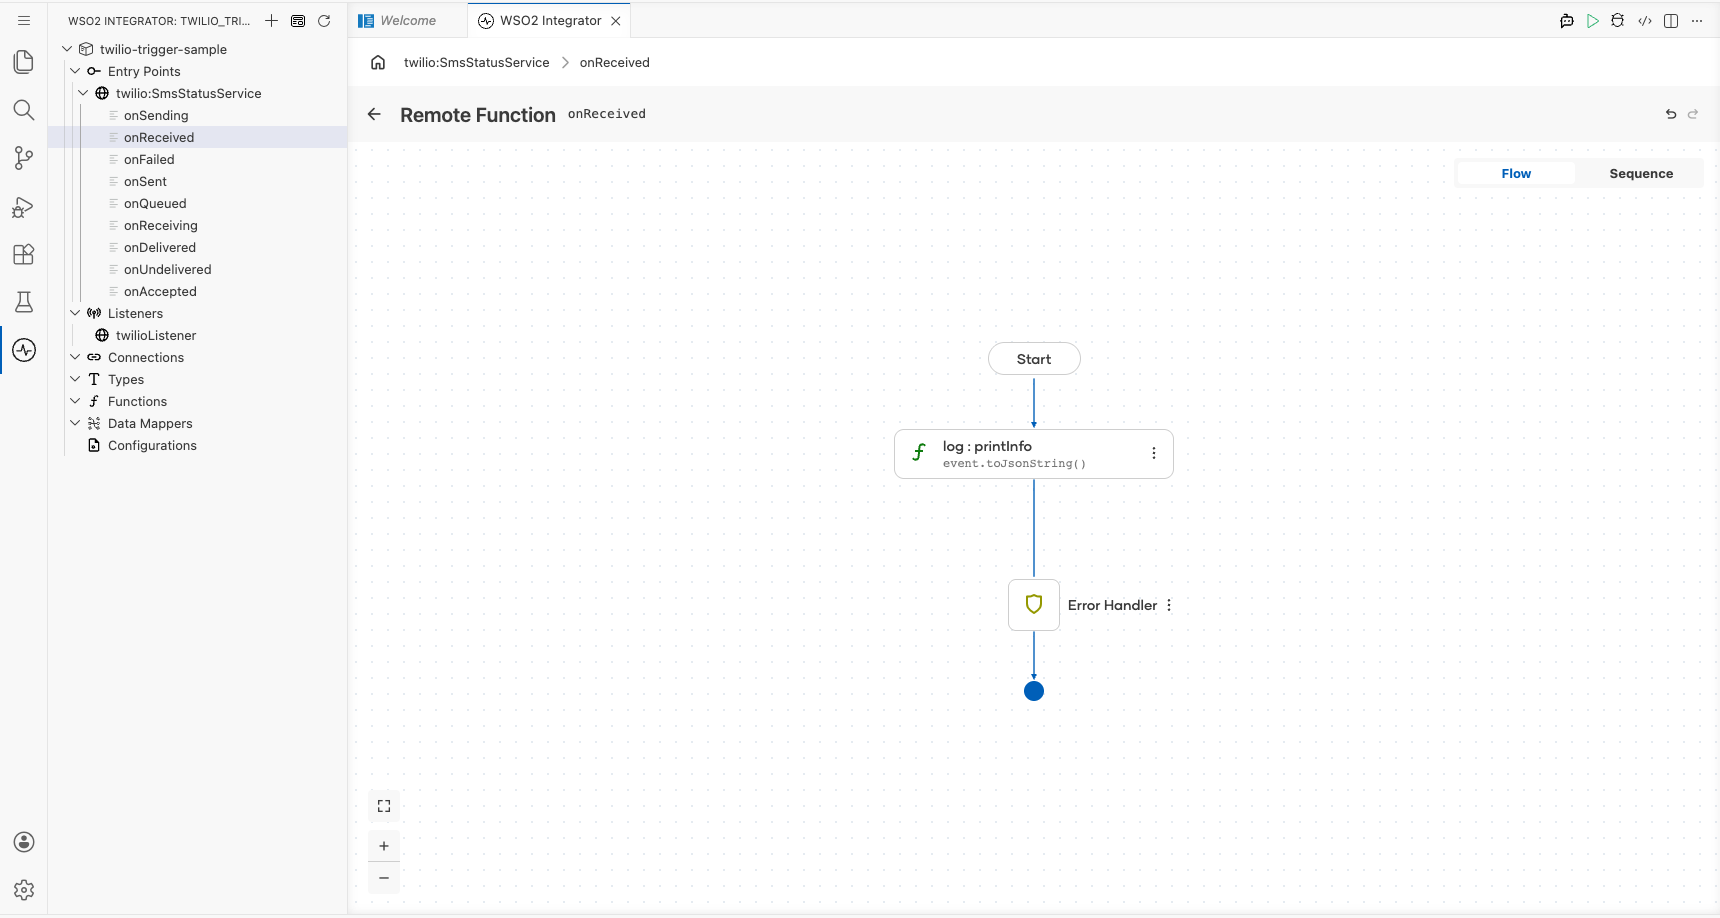Open the Extensions view
Image resolution: width=1720 pixels, height=918 pixels.
click(24, 254)
